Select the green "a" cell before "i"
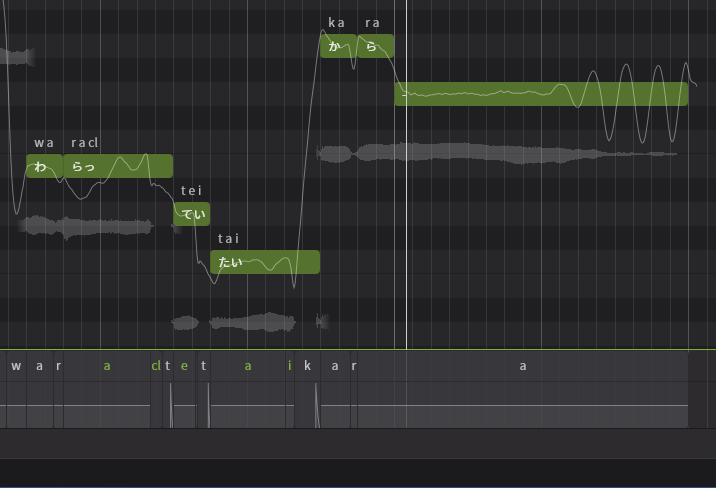 click(248, 366)
